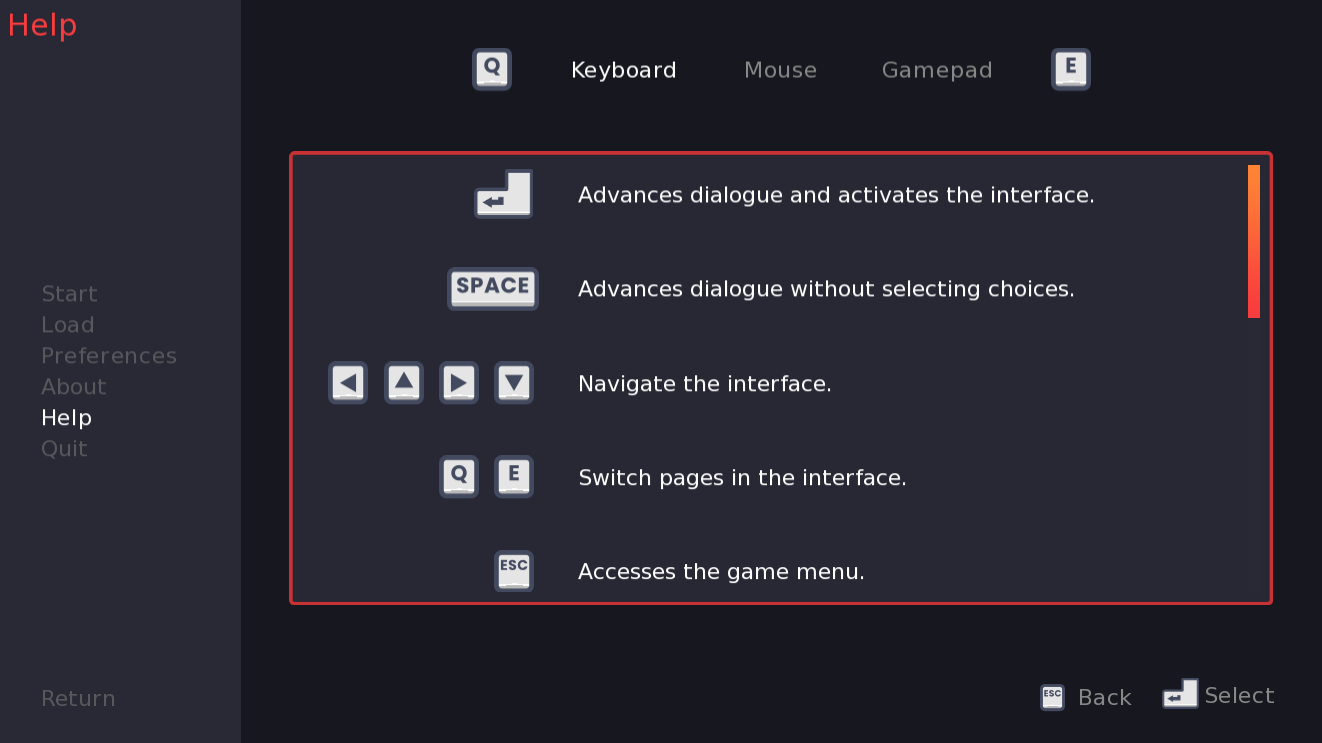This screenshot has height=743, width=1322.
Task: Click the Quit option
Action: 63,448
